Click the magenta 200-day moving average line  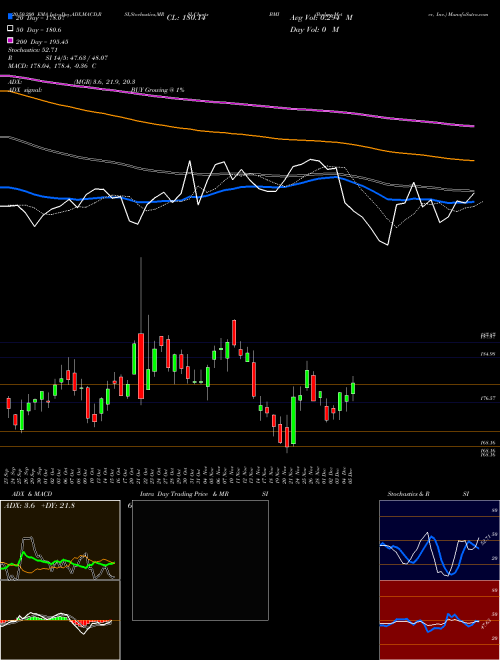[236, 104]
